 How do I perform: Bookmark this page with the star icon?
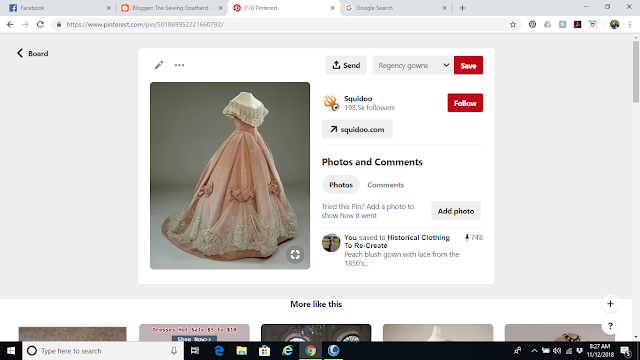coord(513,24)
